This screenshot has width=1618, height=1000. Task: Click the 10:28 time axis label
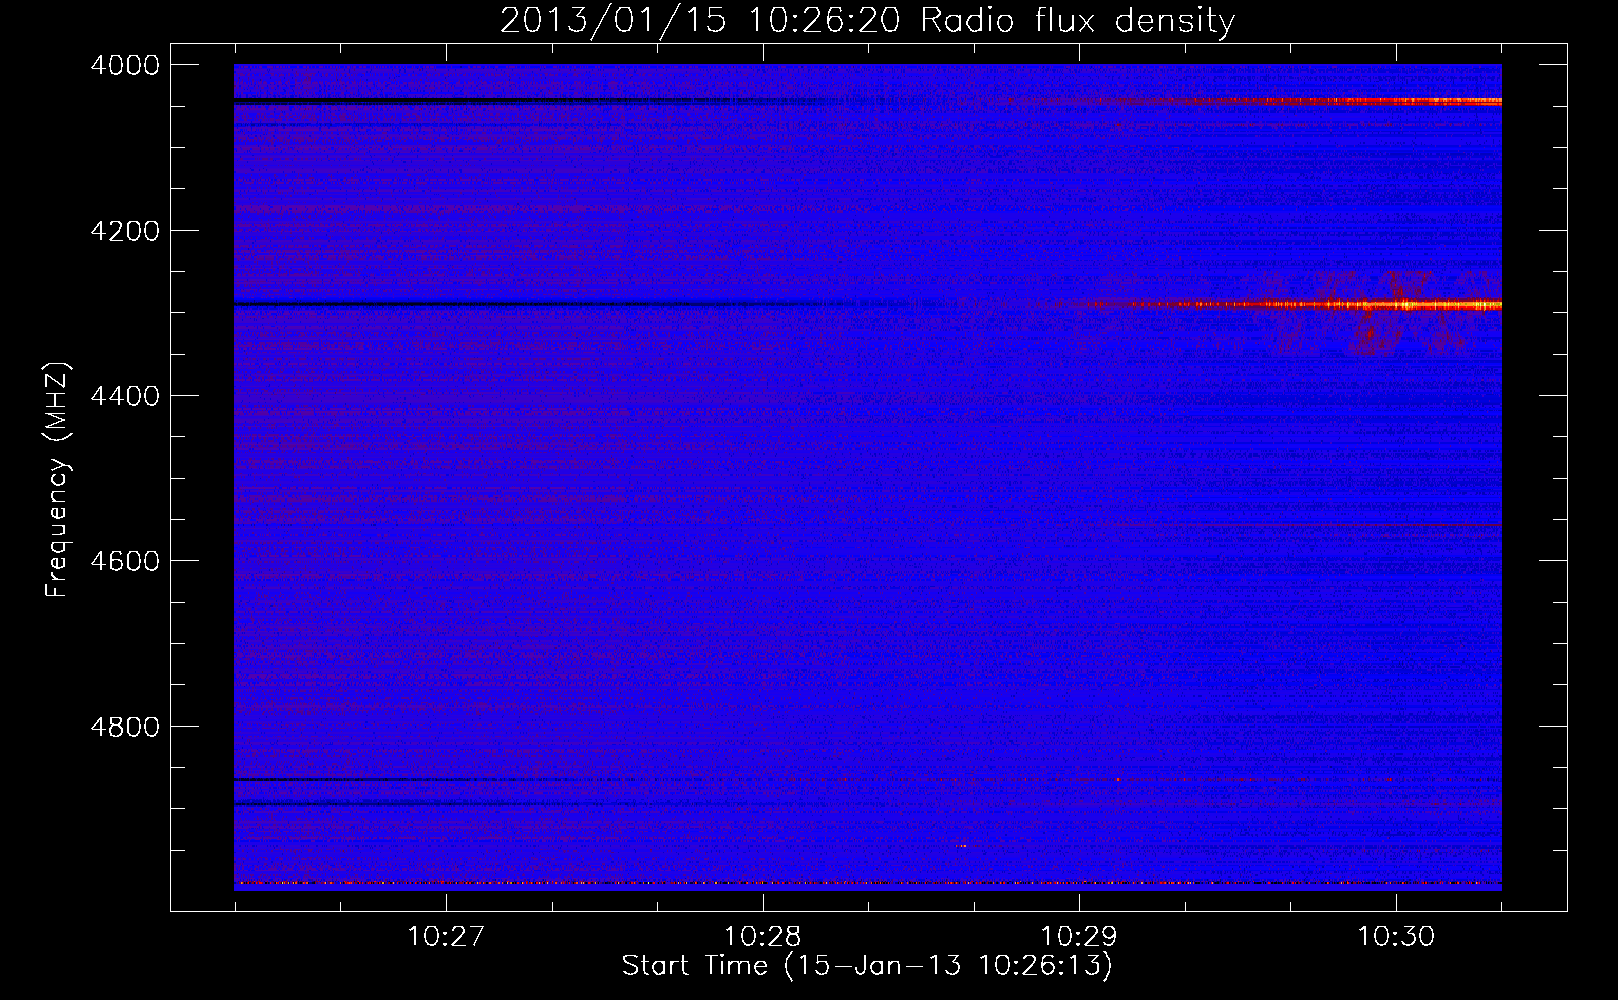(763, 937)
